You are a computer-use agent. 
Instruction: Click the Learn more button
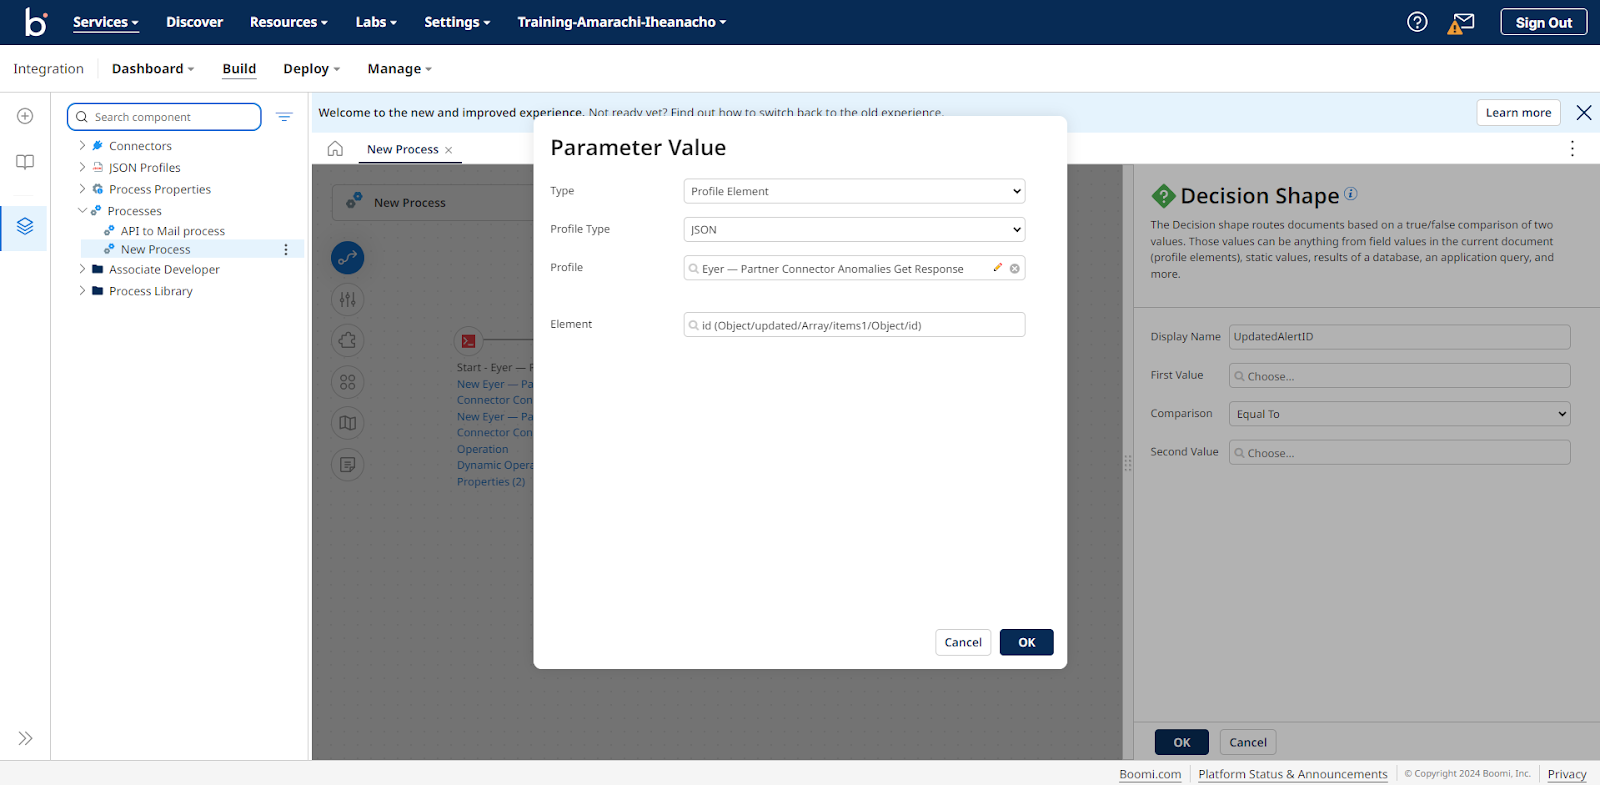[x=1518, y=113]
